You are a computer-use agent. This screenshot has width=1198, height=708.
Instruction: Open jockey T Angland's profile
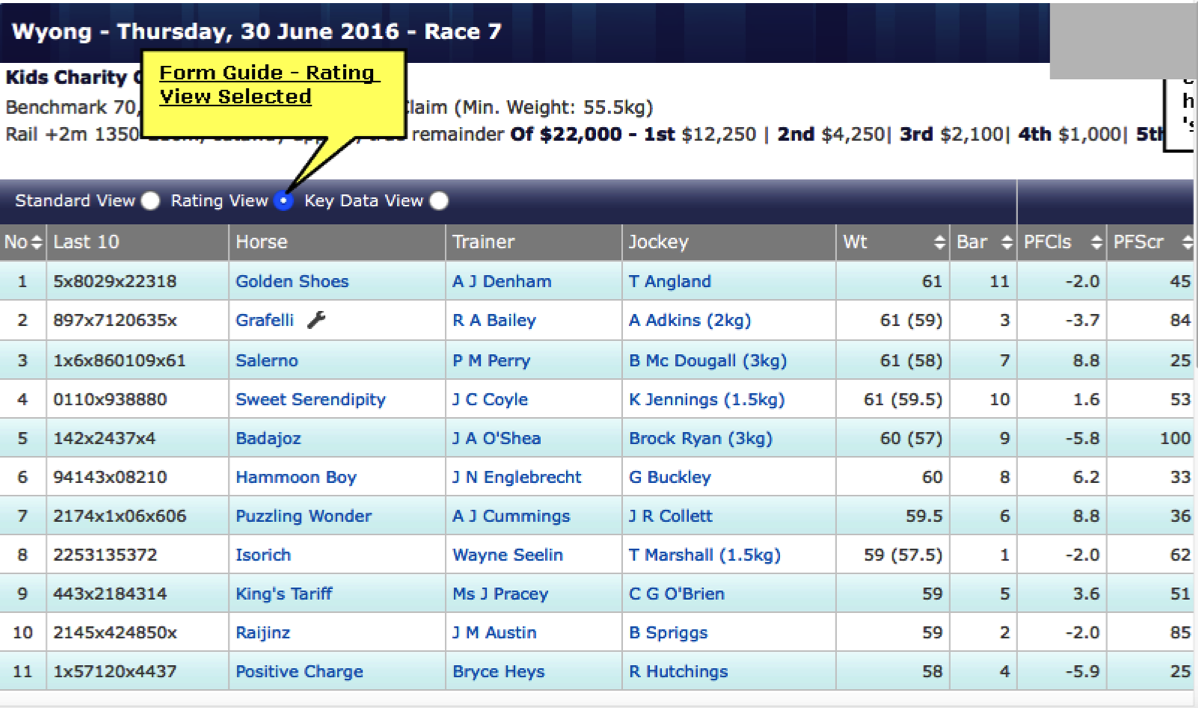(669, 281)
